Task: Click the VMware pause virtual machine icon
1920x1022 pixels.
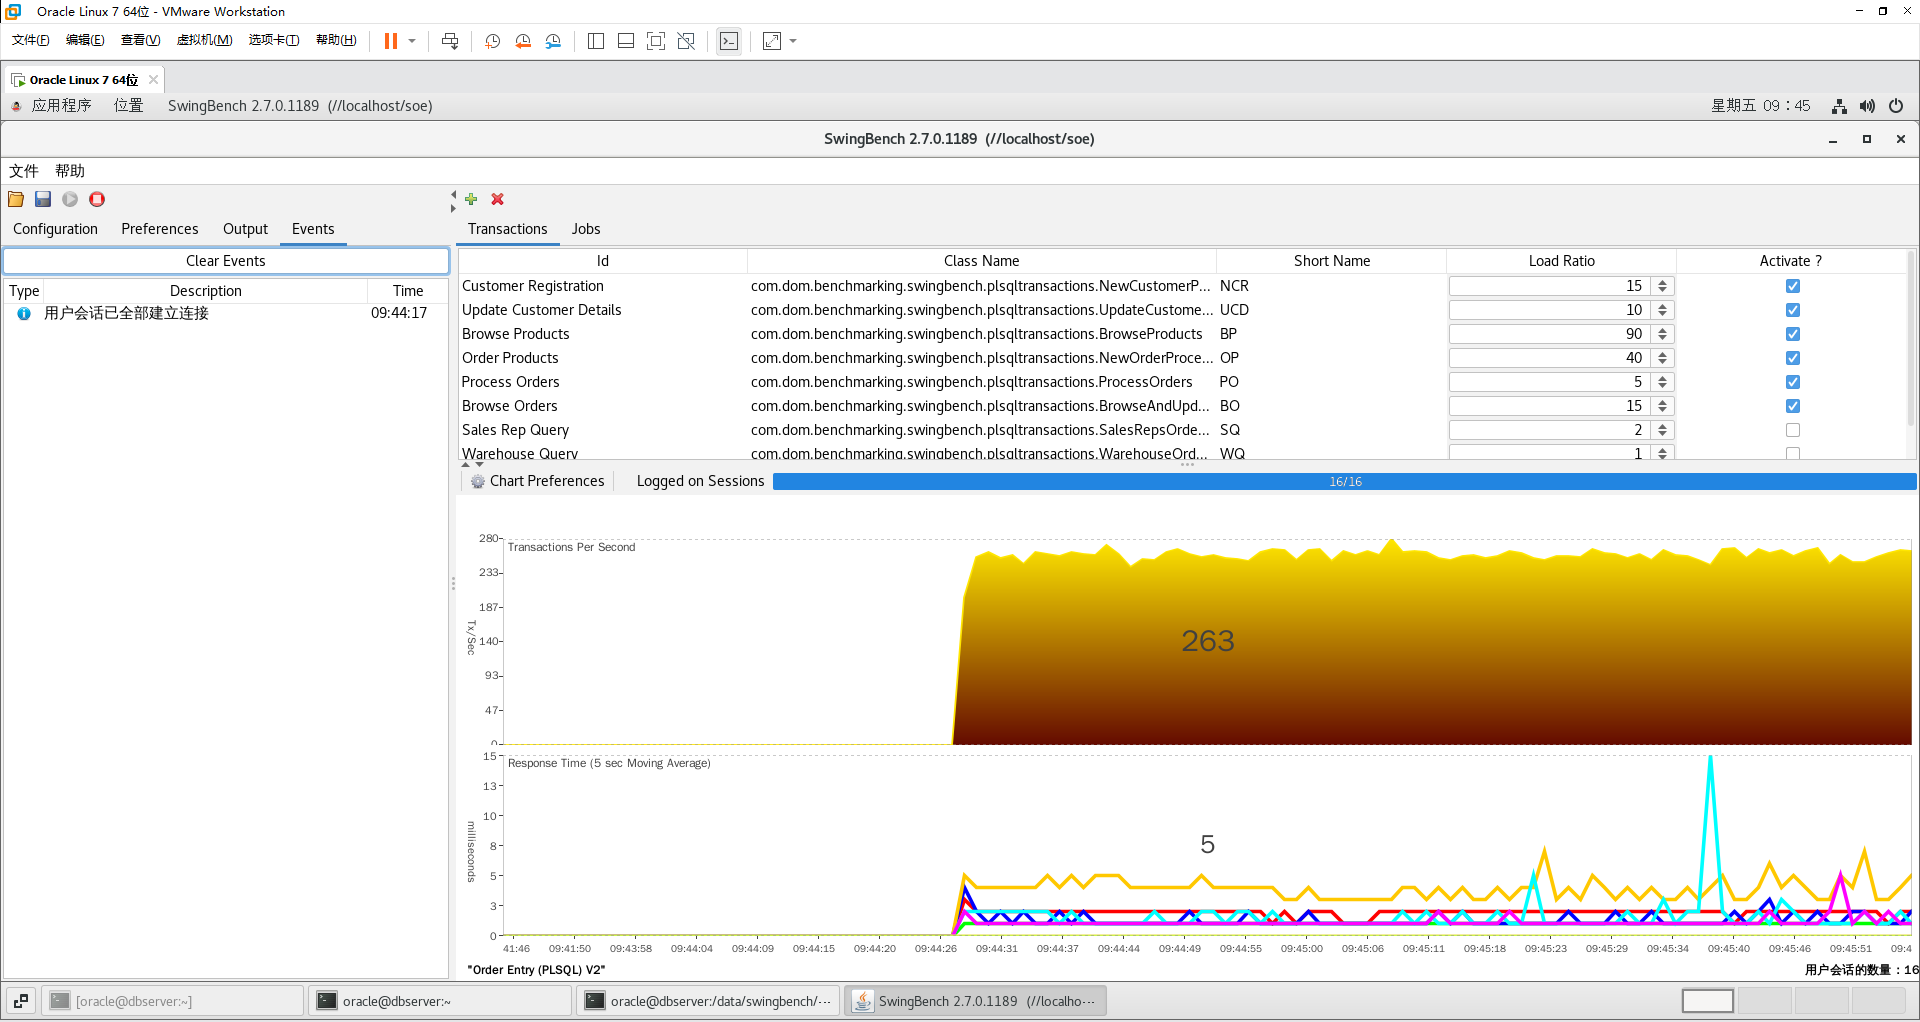Action: 391,41
